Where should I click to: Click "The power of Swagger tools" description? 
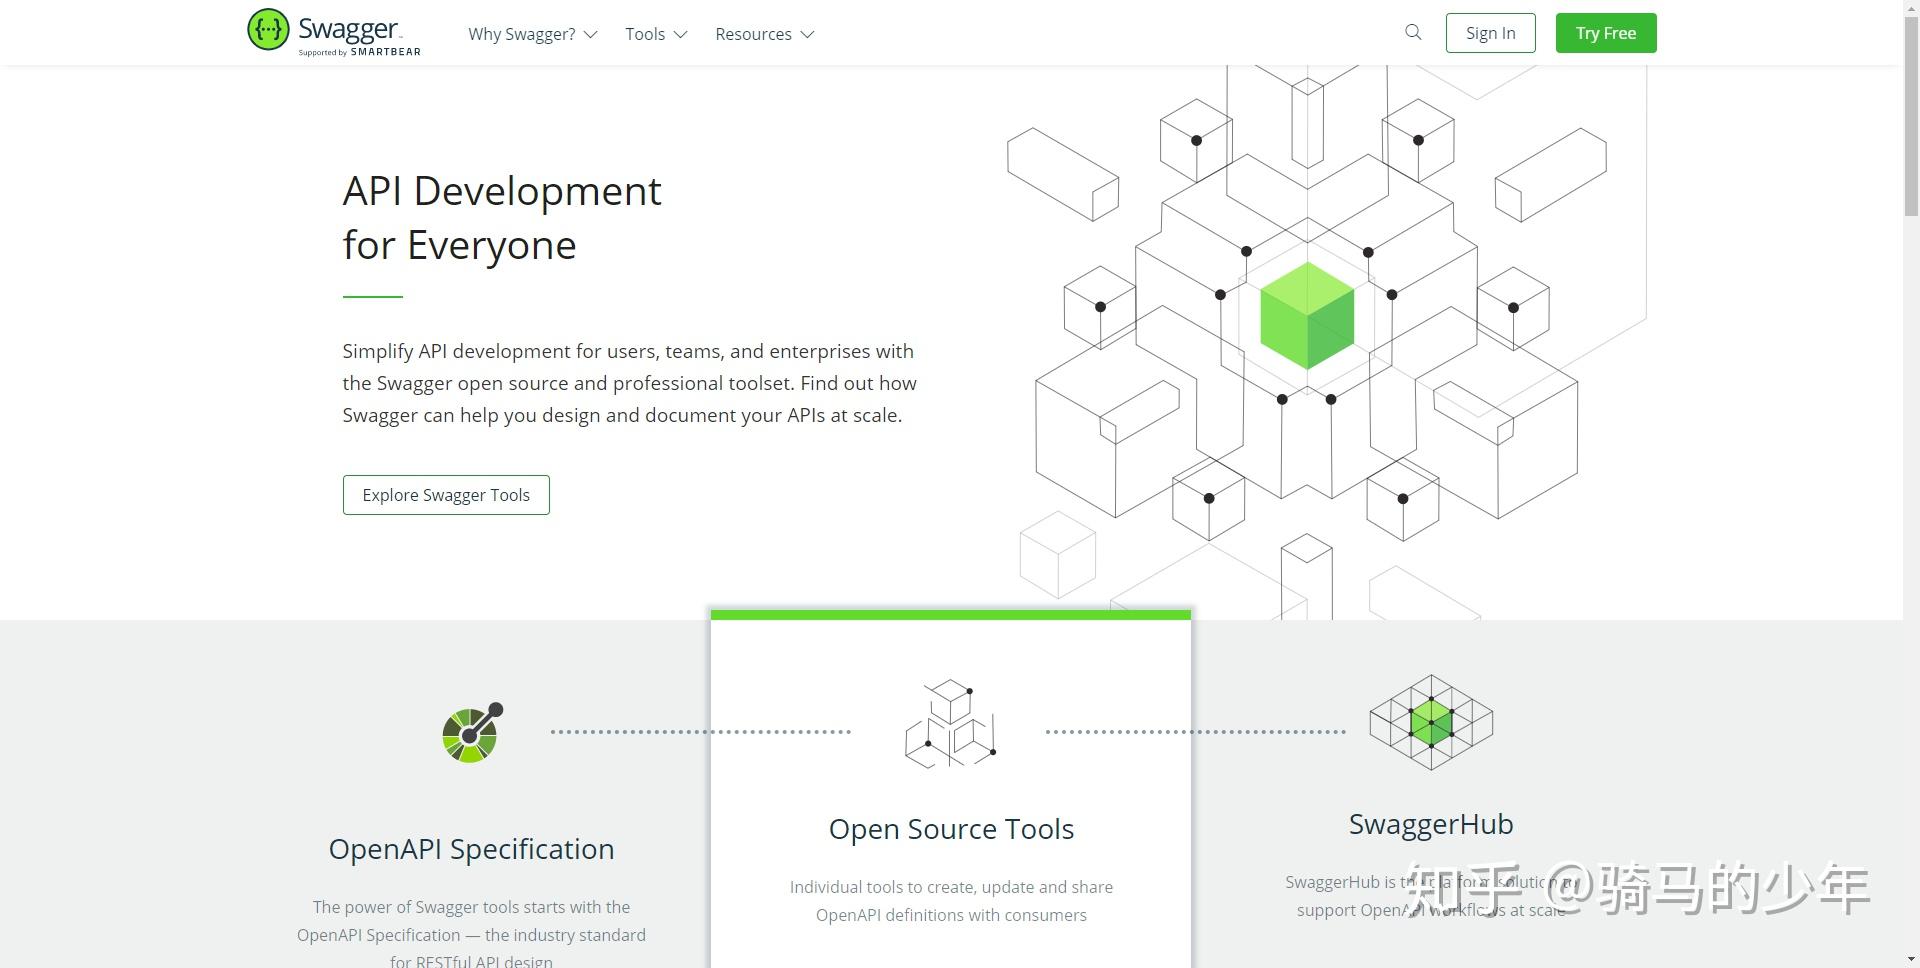tap(471, 935)
